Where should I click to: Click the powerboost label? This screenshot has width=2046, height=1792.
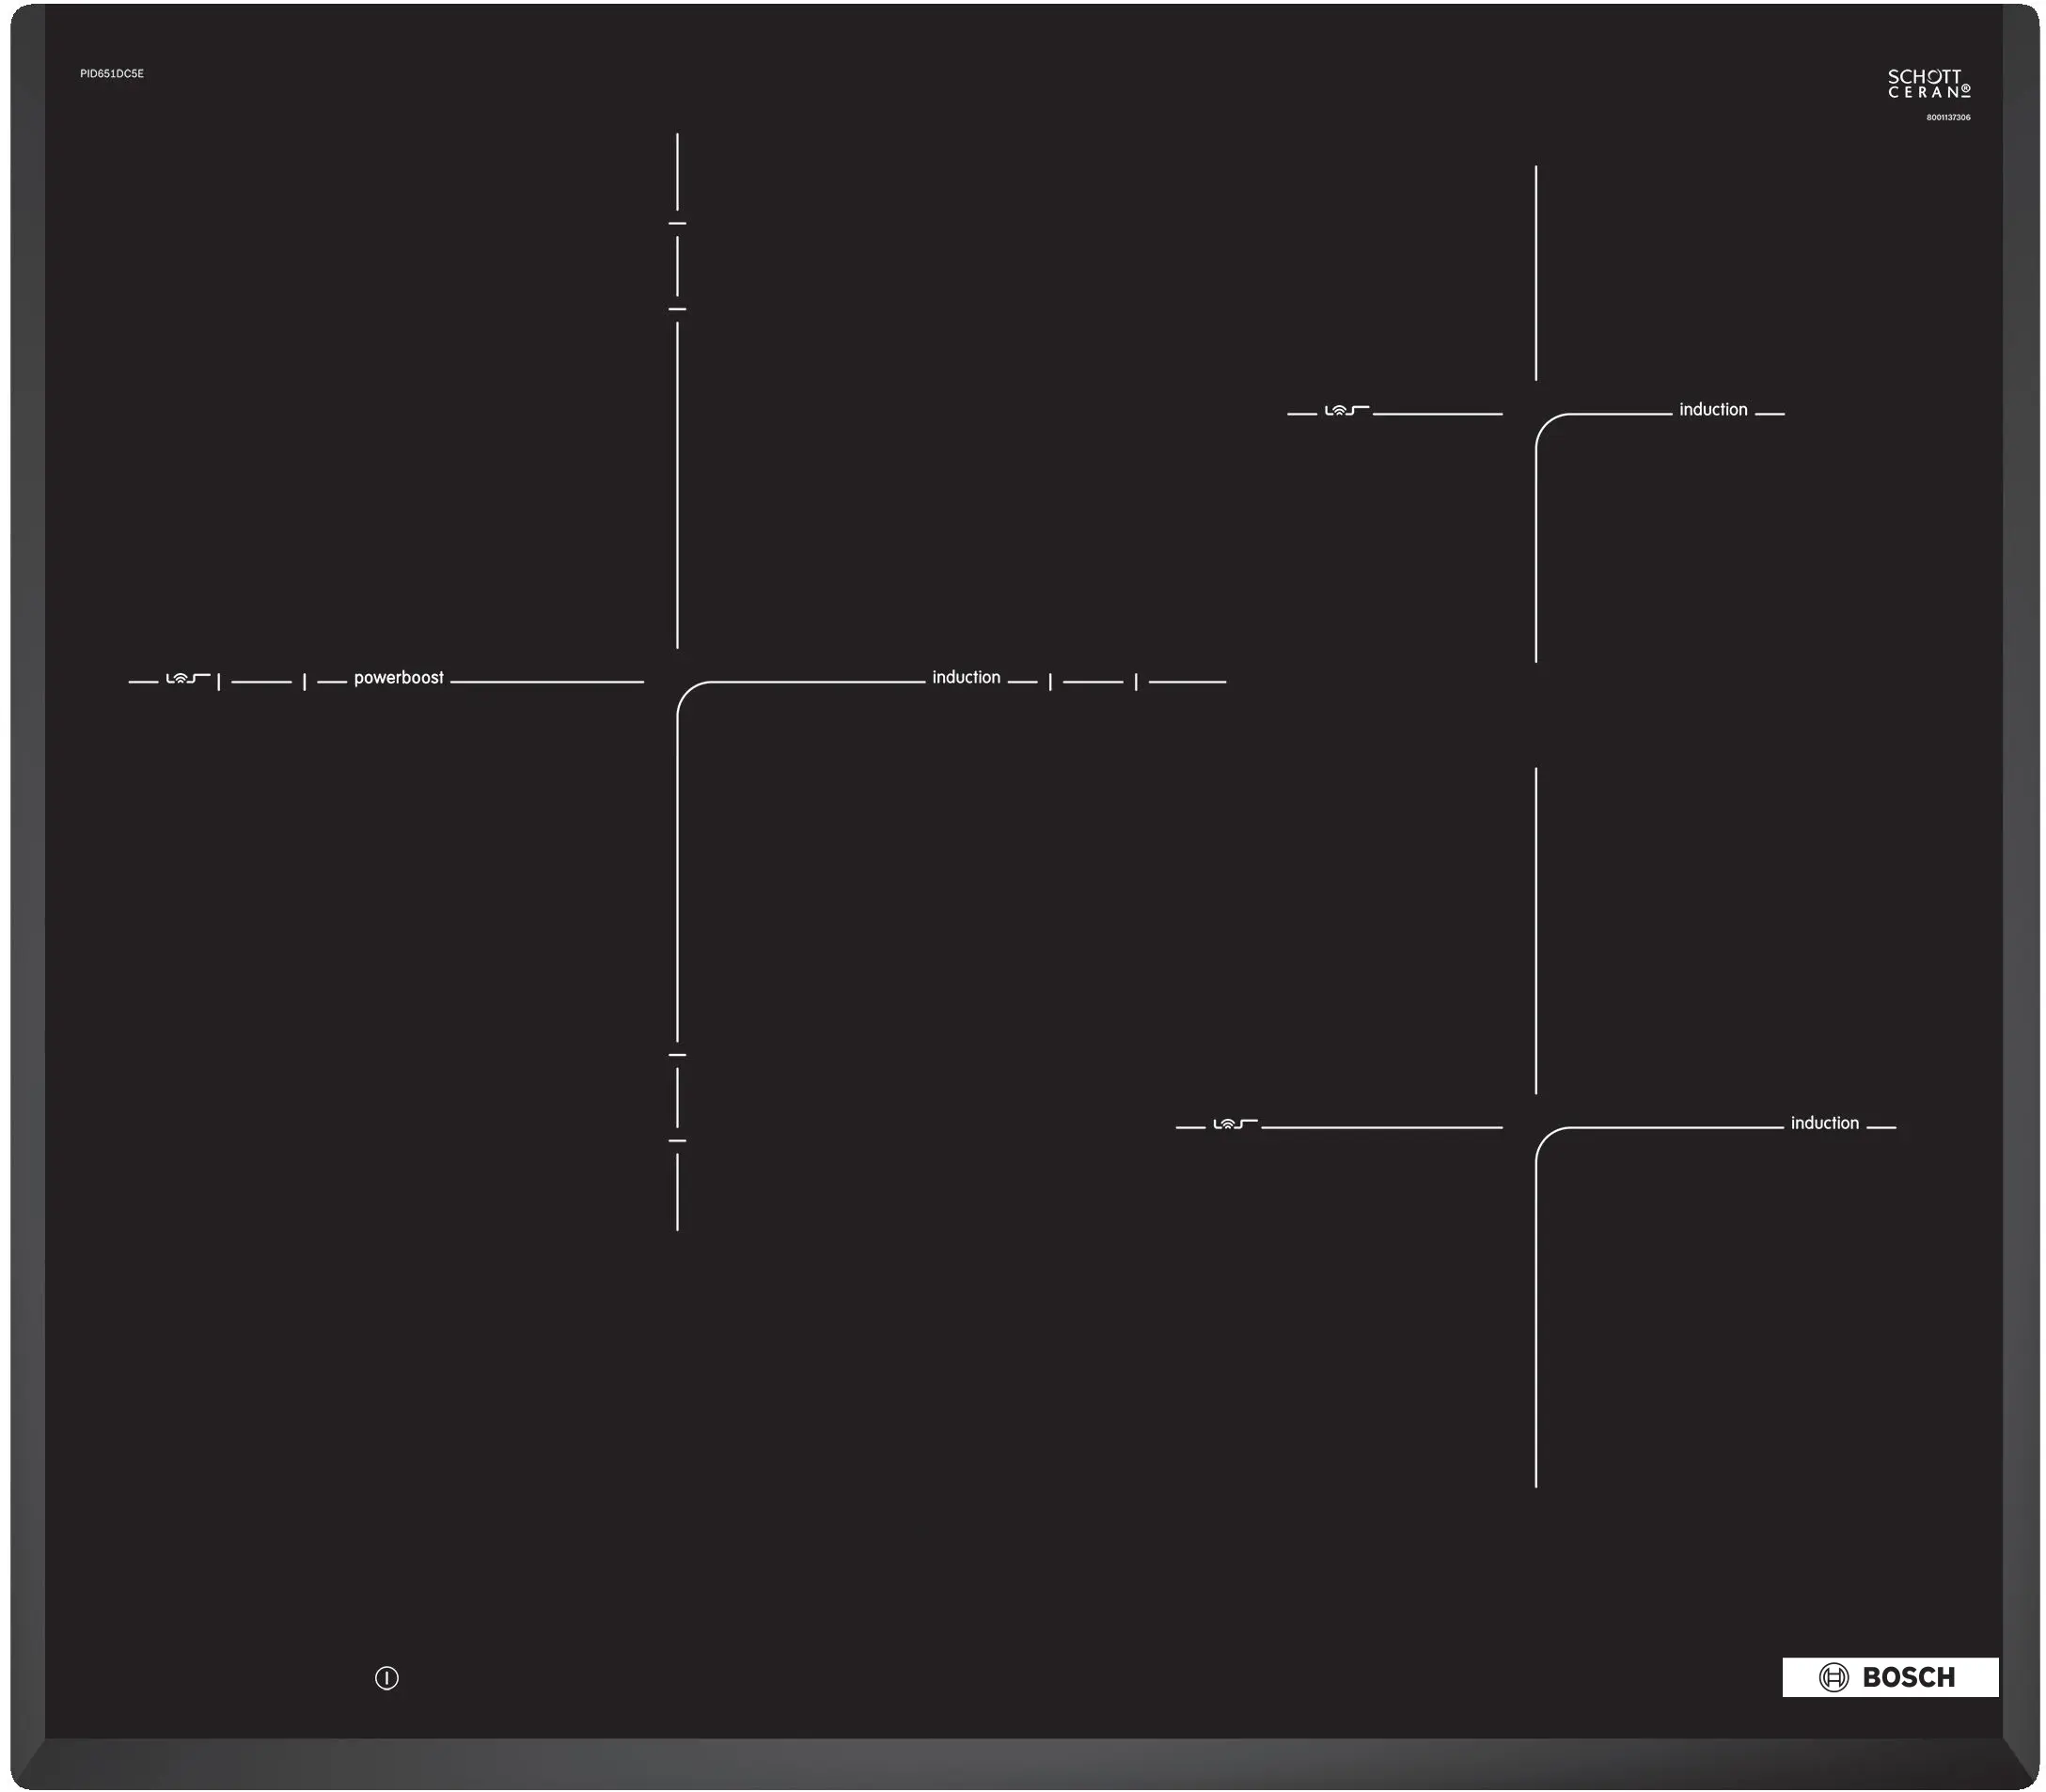[x=398, y=678]
